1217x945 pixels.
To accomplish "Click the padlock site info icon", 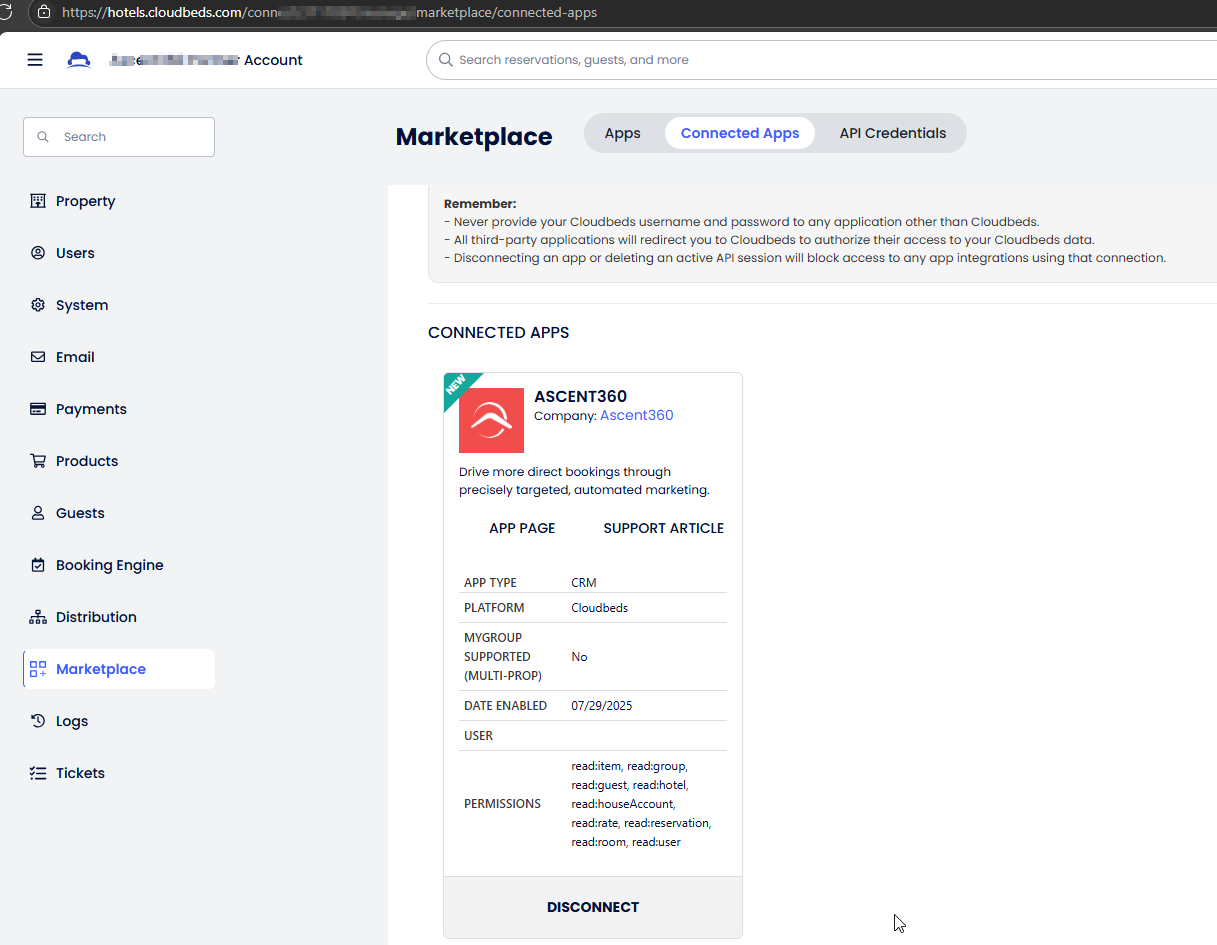I will (x=43, y=13).
